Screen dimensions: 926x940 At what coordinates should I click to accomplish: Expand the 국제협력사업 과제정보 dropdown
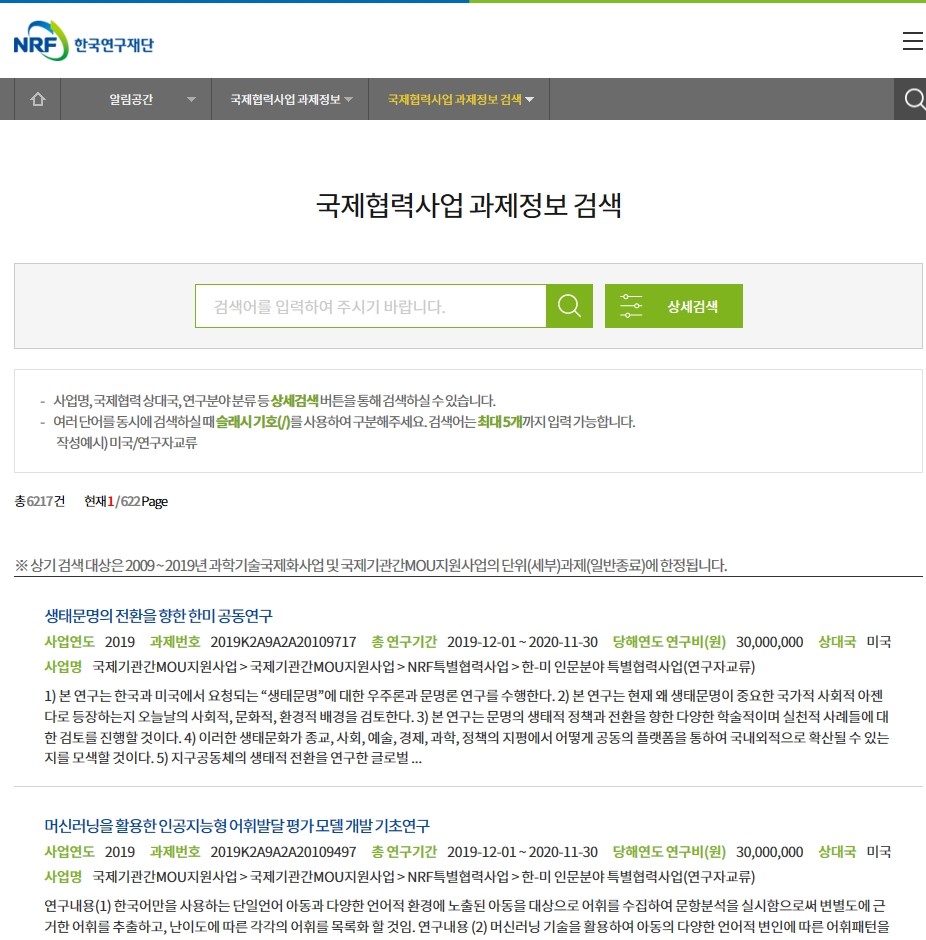(x=291, y=99)
